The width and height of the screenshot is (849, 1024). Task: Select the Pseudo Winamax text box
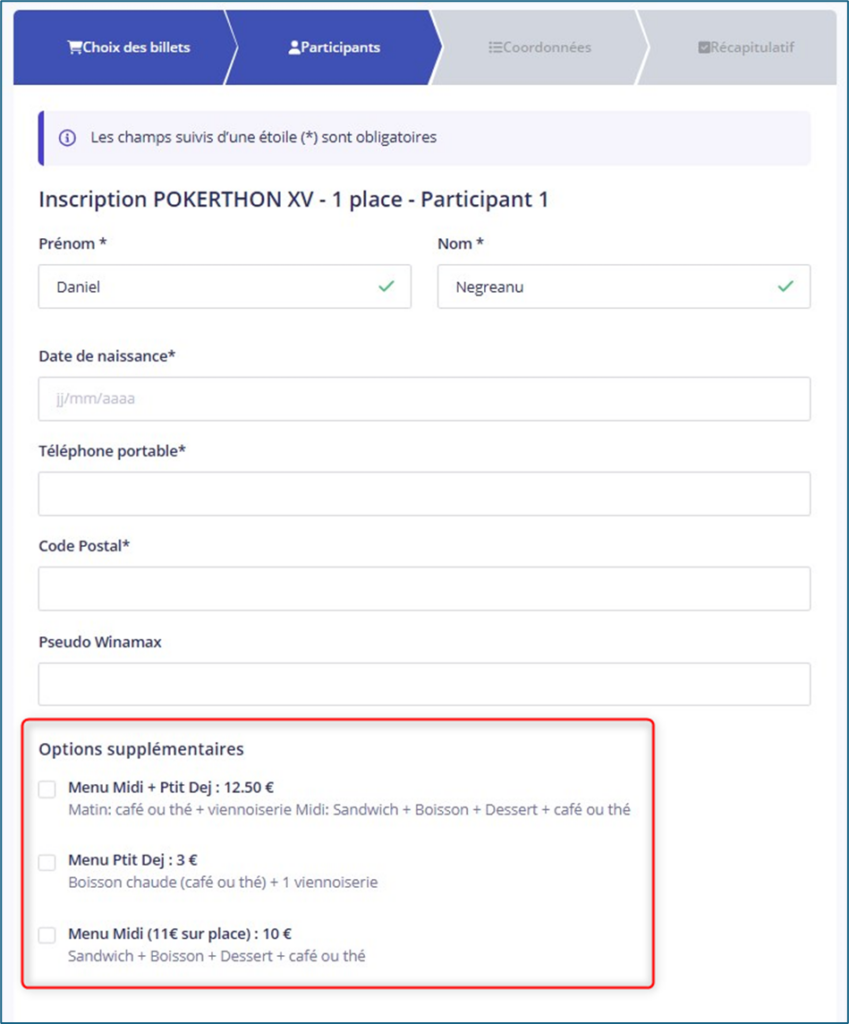(x=424, y=684)
